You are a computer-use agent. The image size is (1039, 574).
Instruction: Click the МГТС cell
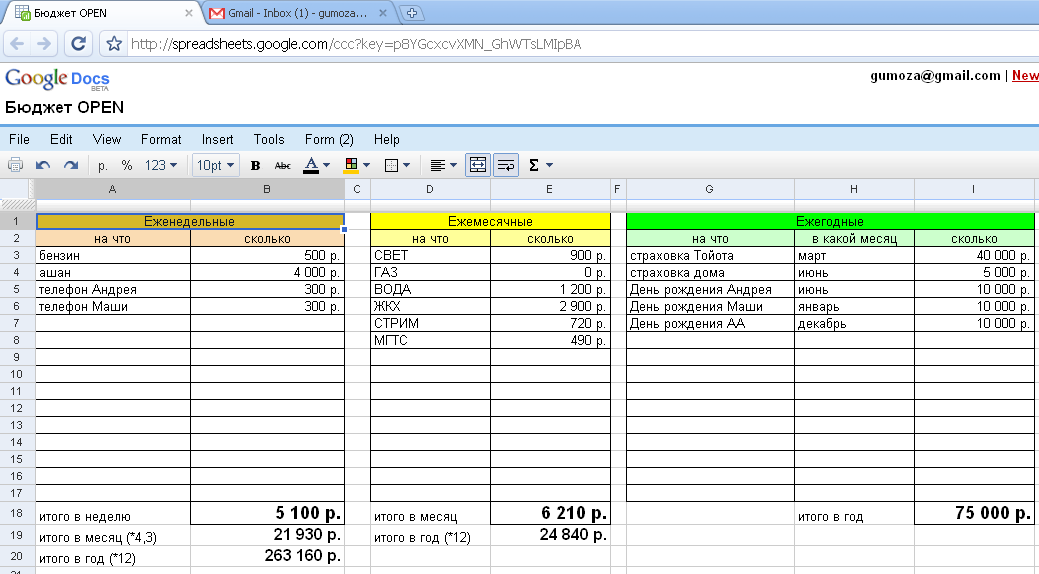pyautogui.click(x=431, y=340)
